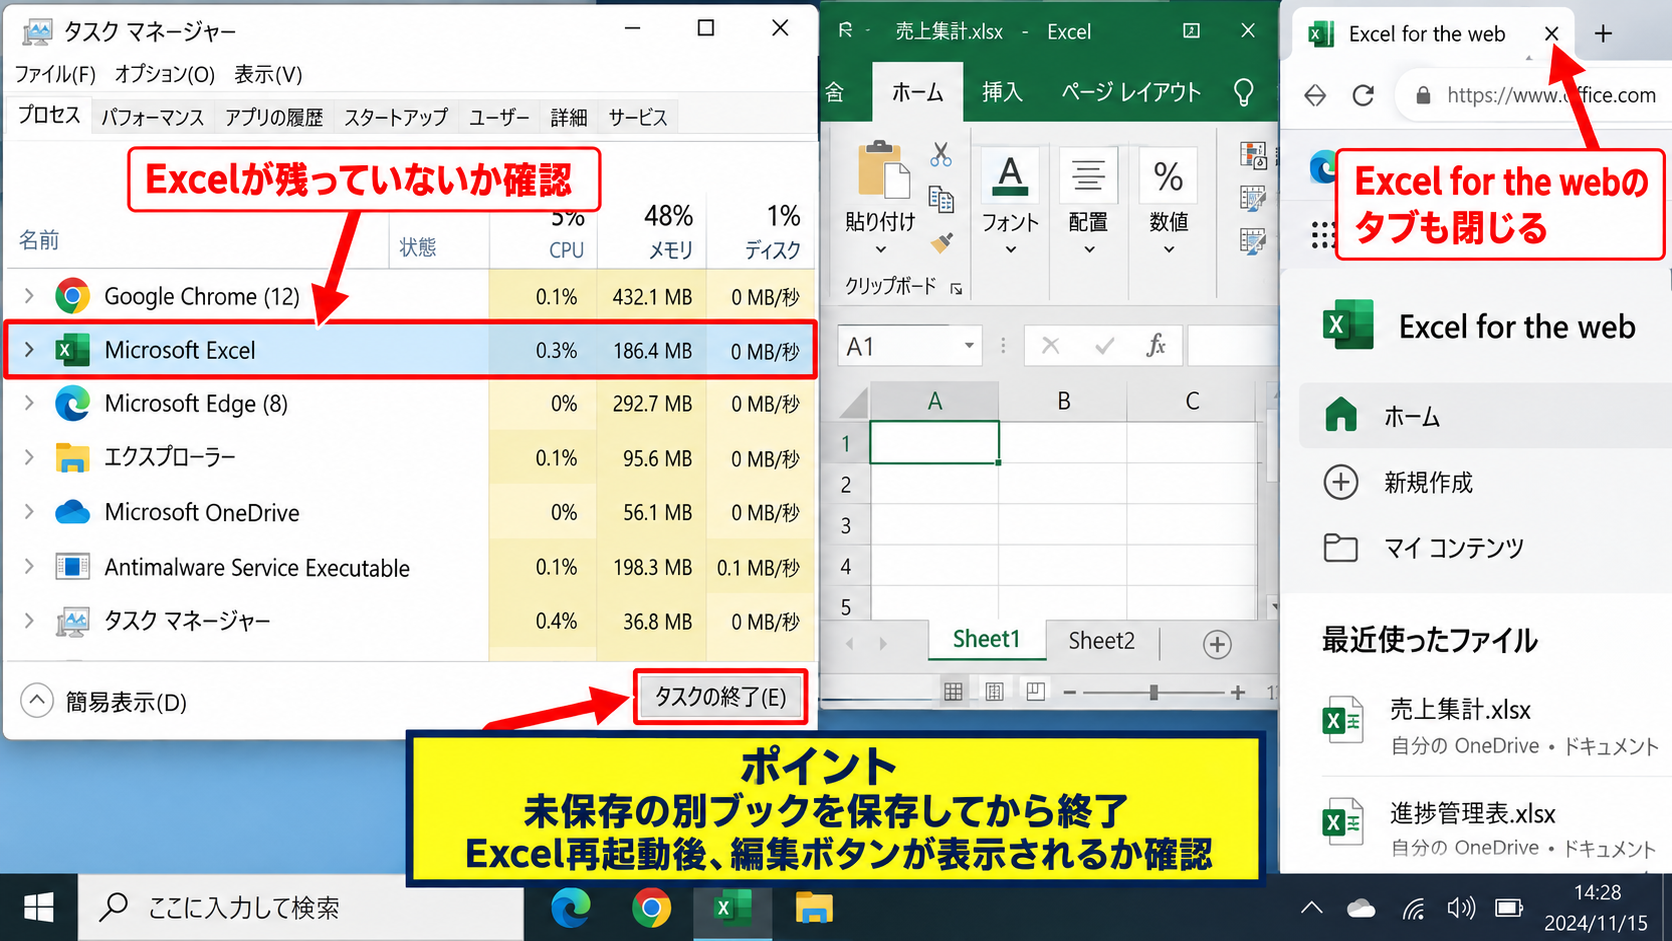Expand the タスク マネージャー process row

tap(29, 620)
